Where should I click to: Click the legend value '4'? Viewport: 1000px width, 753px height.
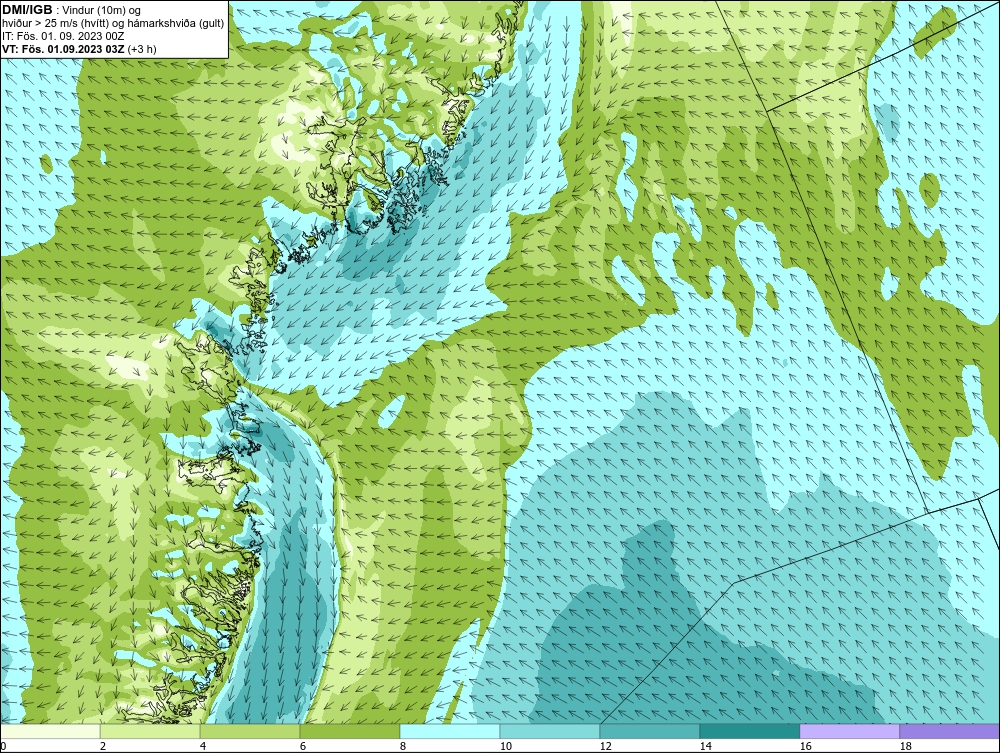203,746
